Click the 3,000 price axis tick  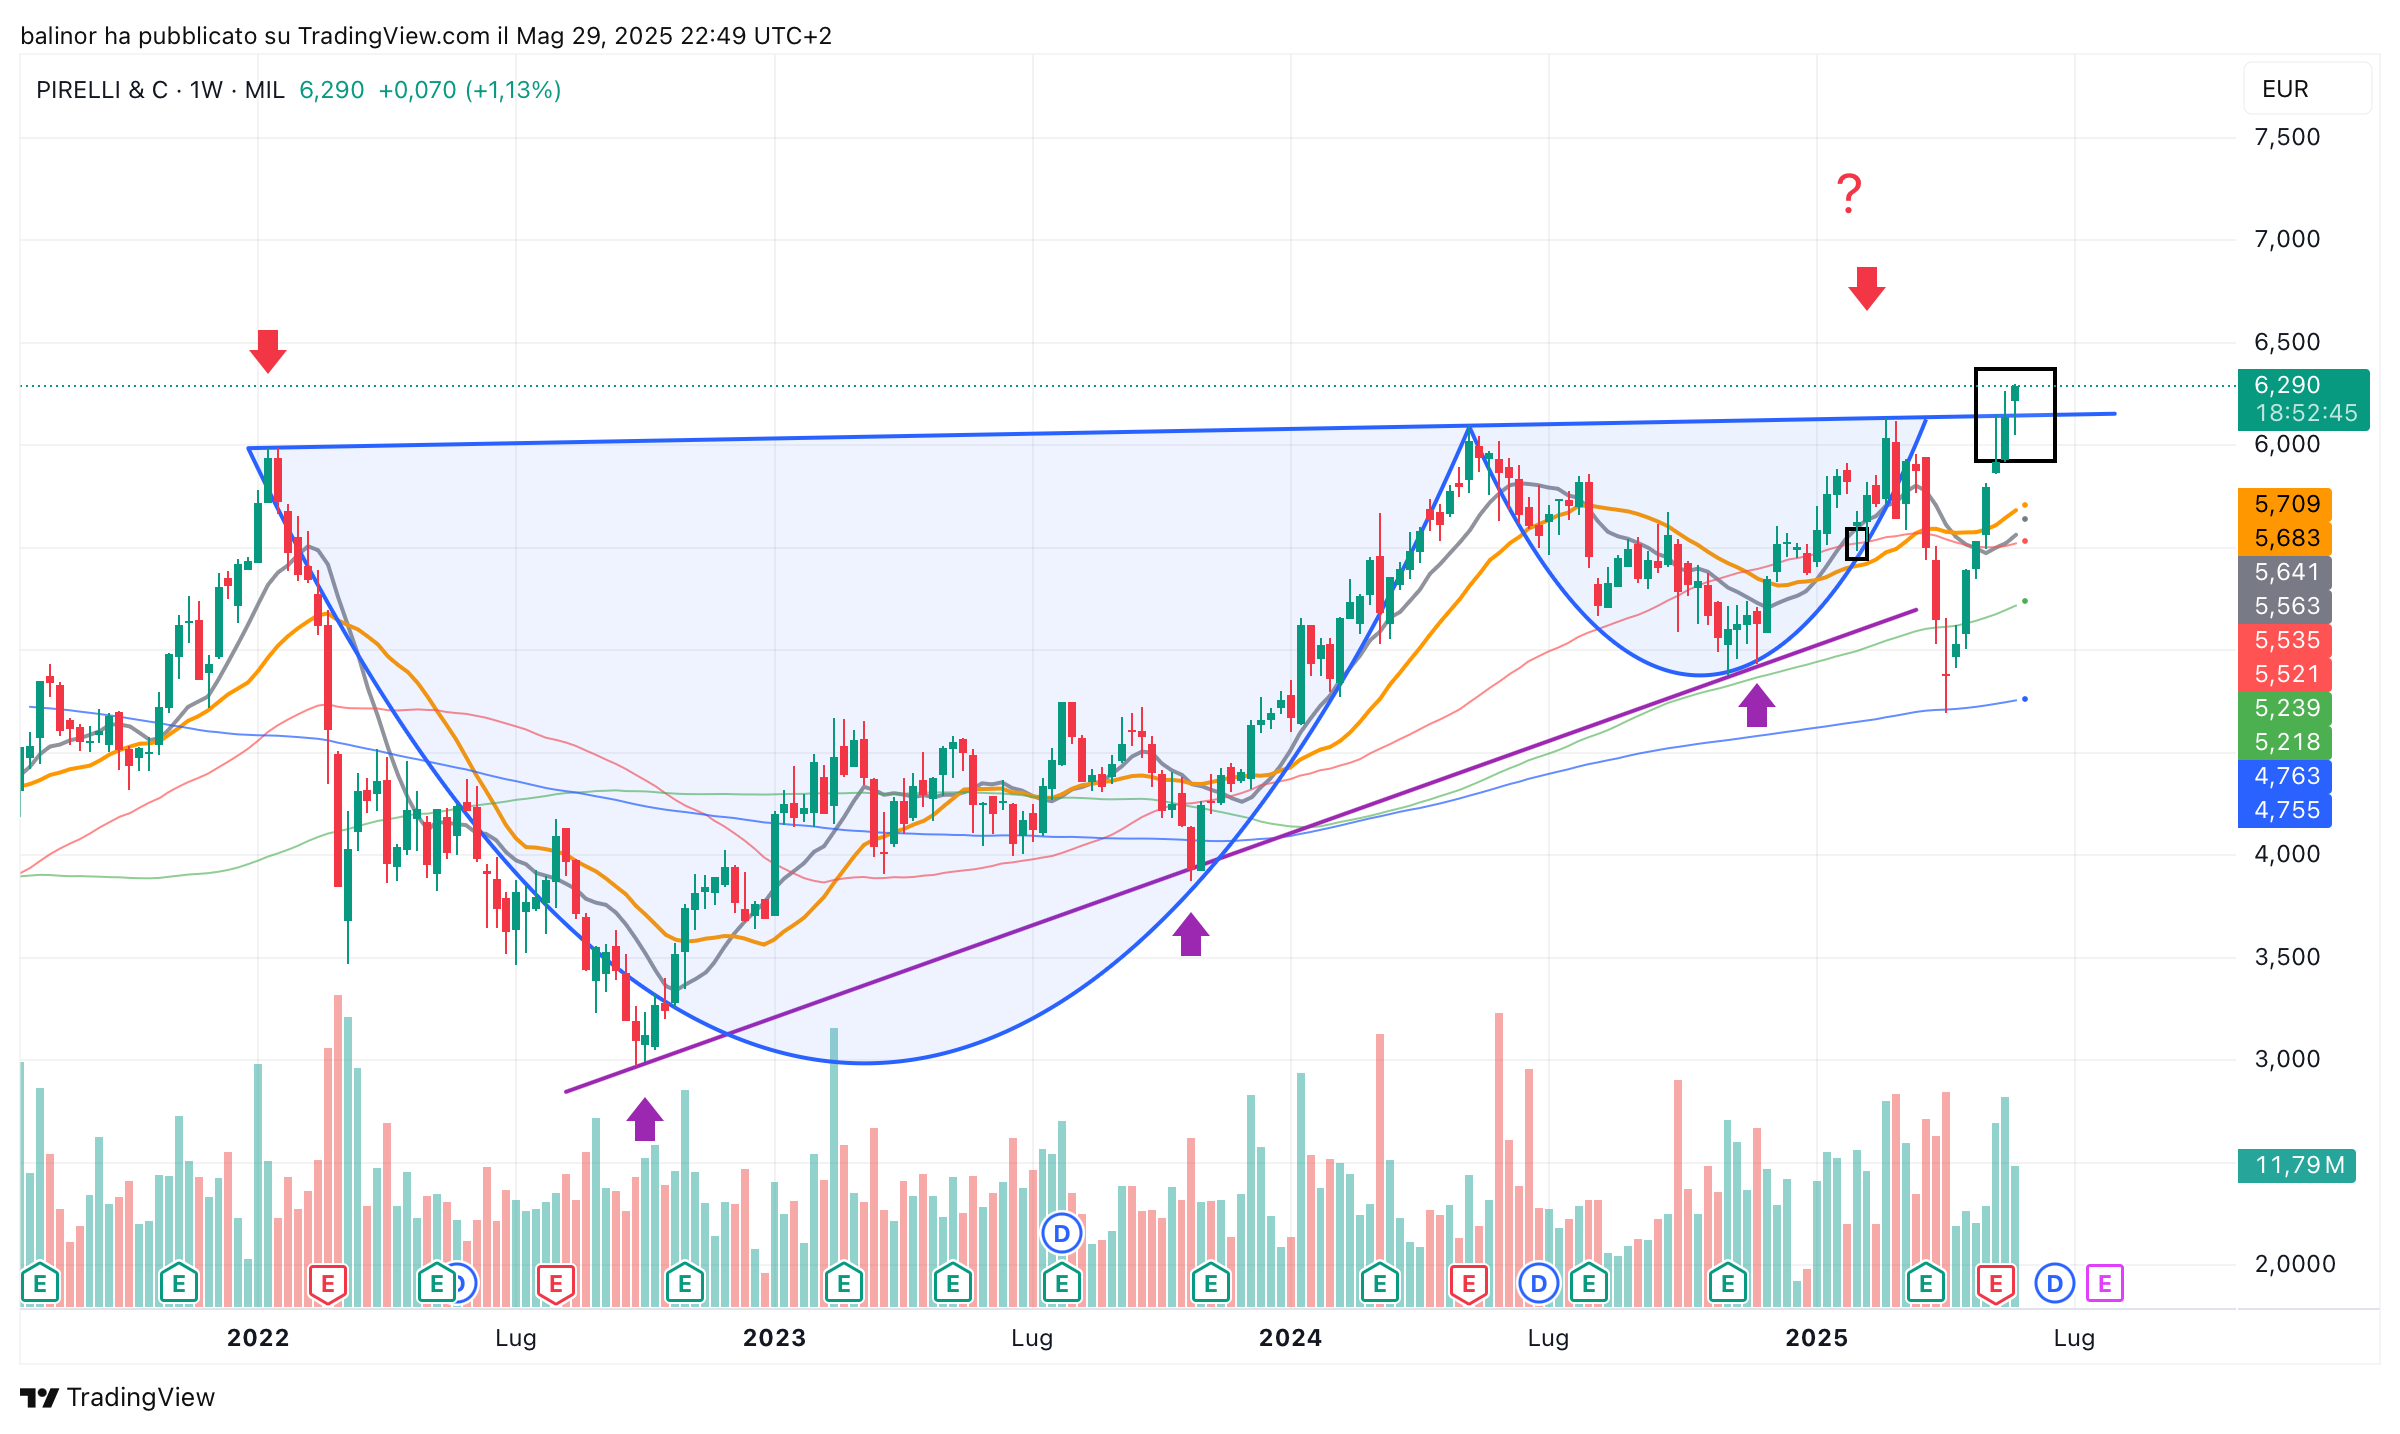2287,1059
